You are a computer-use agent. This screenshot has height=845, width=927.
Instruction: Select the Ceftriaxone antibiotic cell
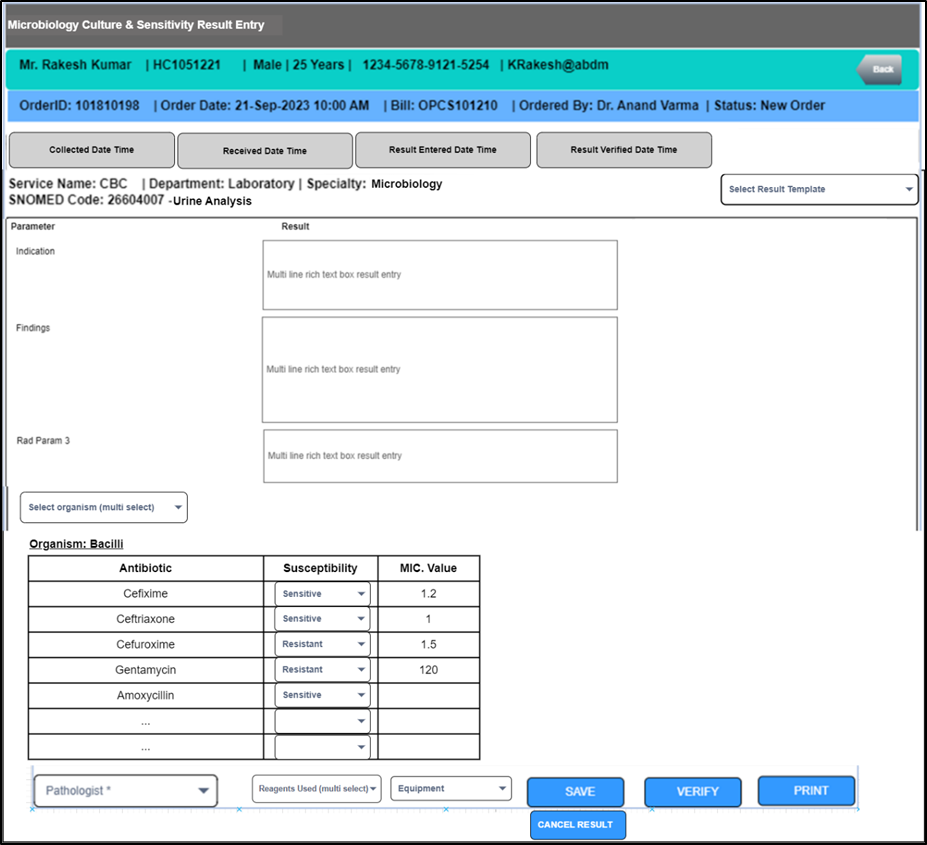click(x=145, y=619)
